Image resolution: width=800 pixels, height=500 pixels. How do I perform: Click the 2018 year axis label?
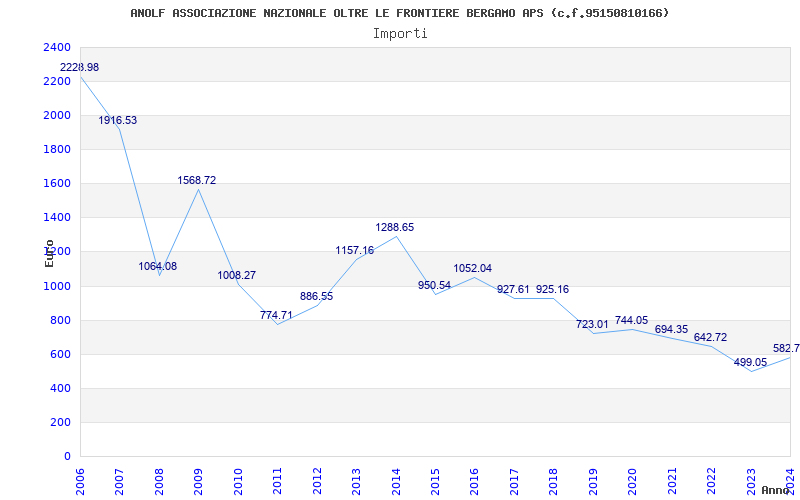(554, 482)
